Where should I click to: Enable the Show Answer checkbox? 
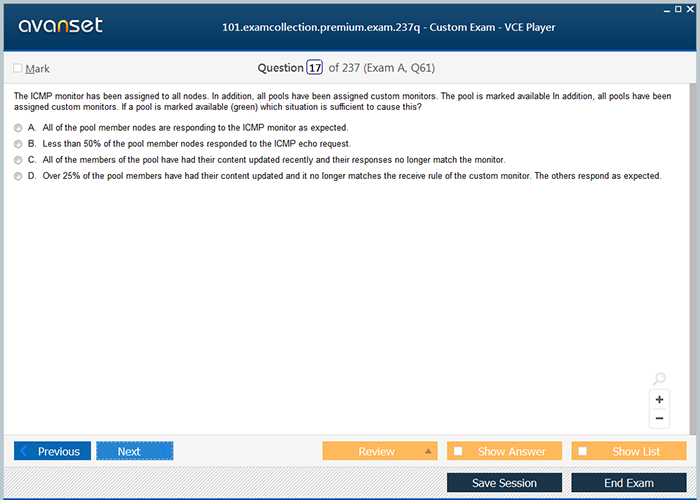pos(458,451)
